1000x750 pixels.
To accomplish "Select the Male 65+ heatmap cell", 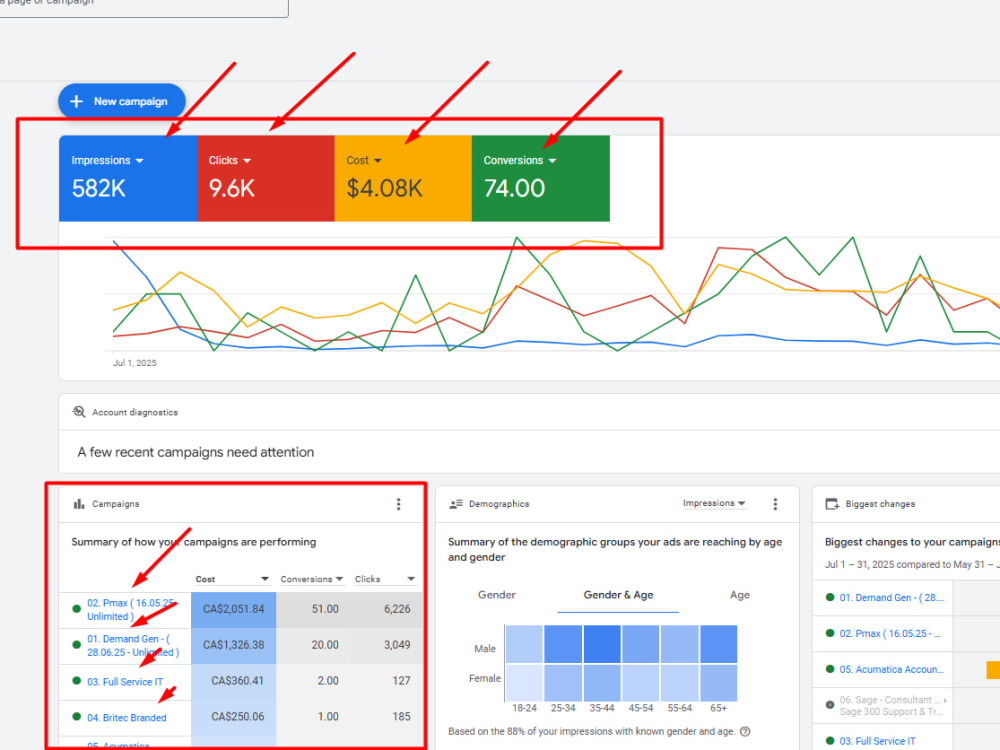I will (719, 644).
